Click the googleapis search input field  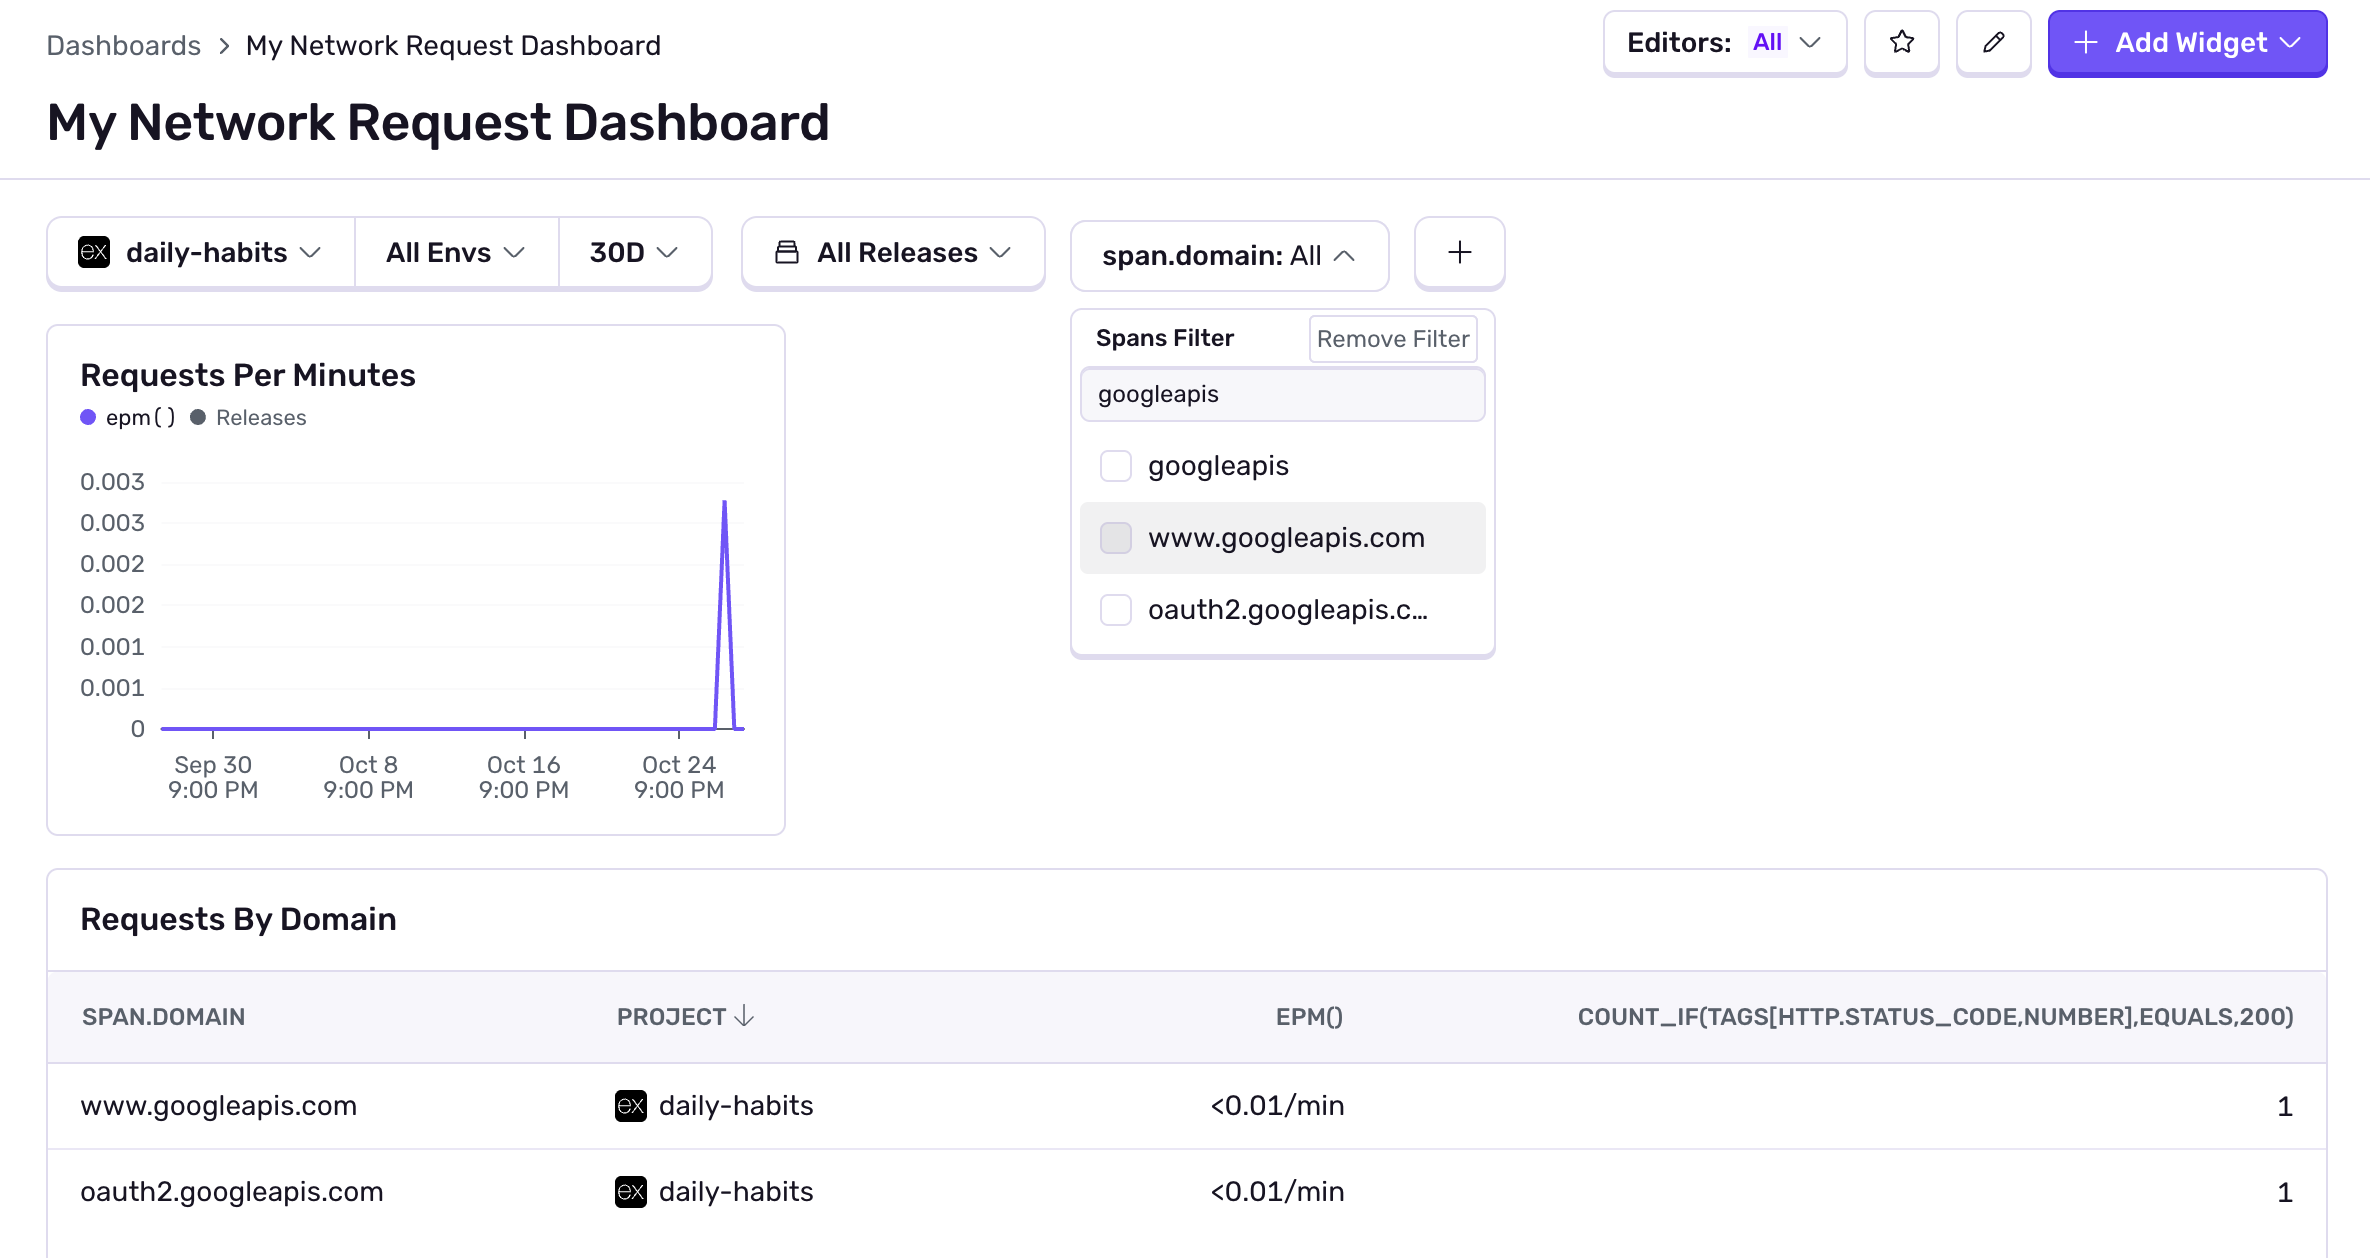click(x=1282, y=394)
